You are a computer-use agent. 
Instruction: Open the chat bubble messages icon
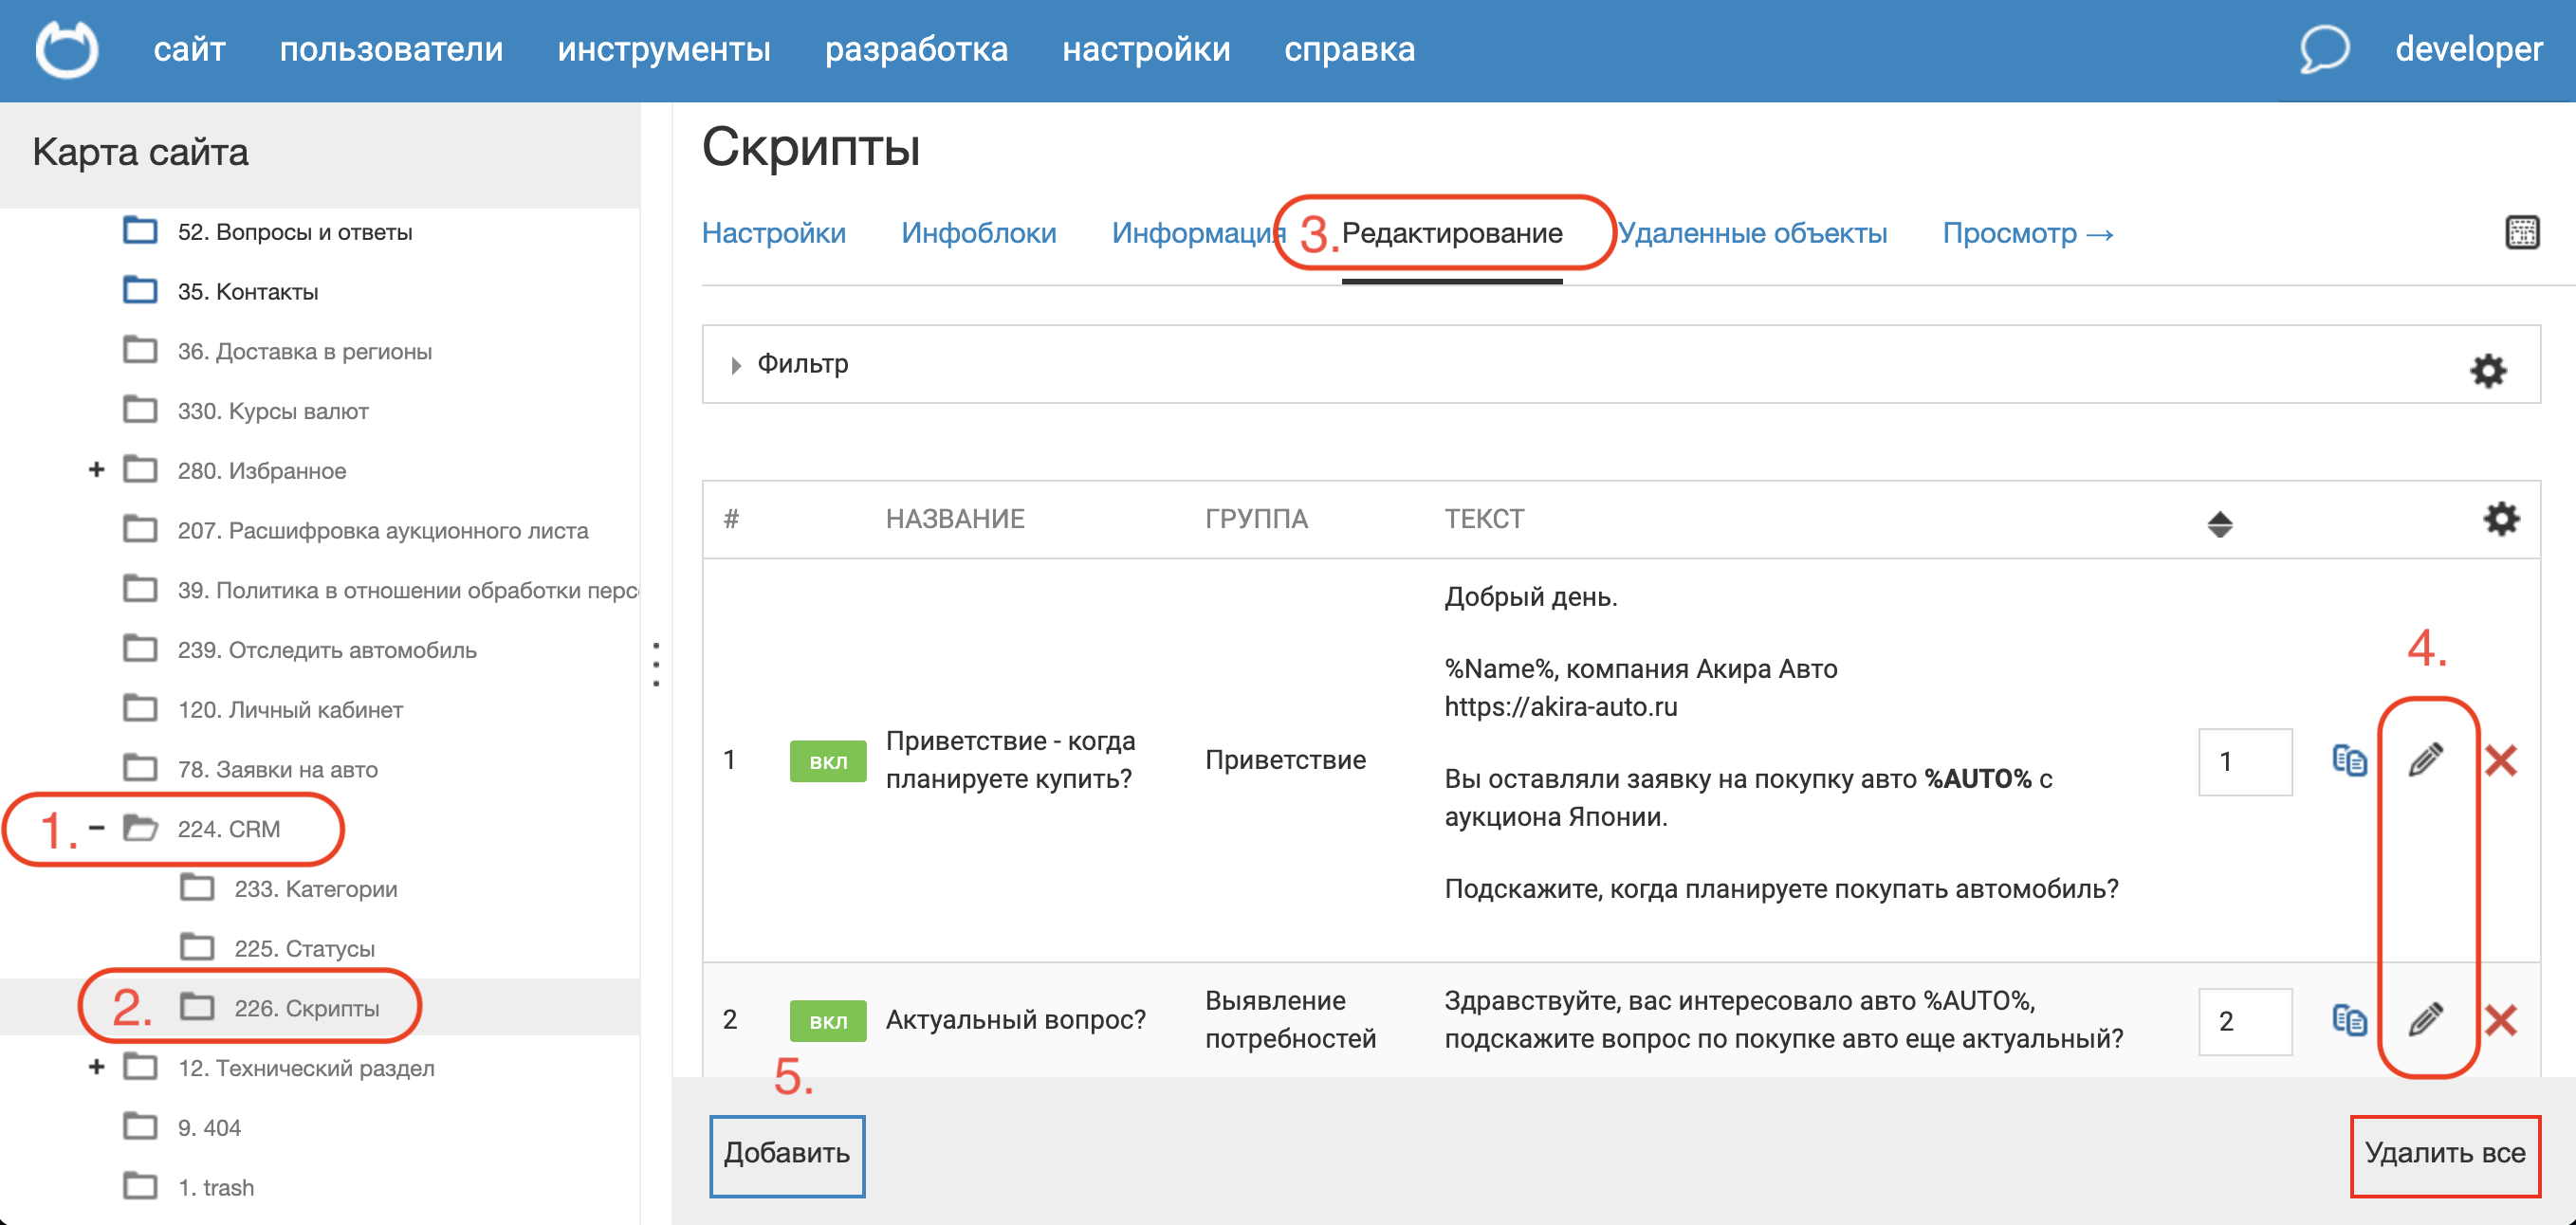click(2324, 48)
